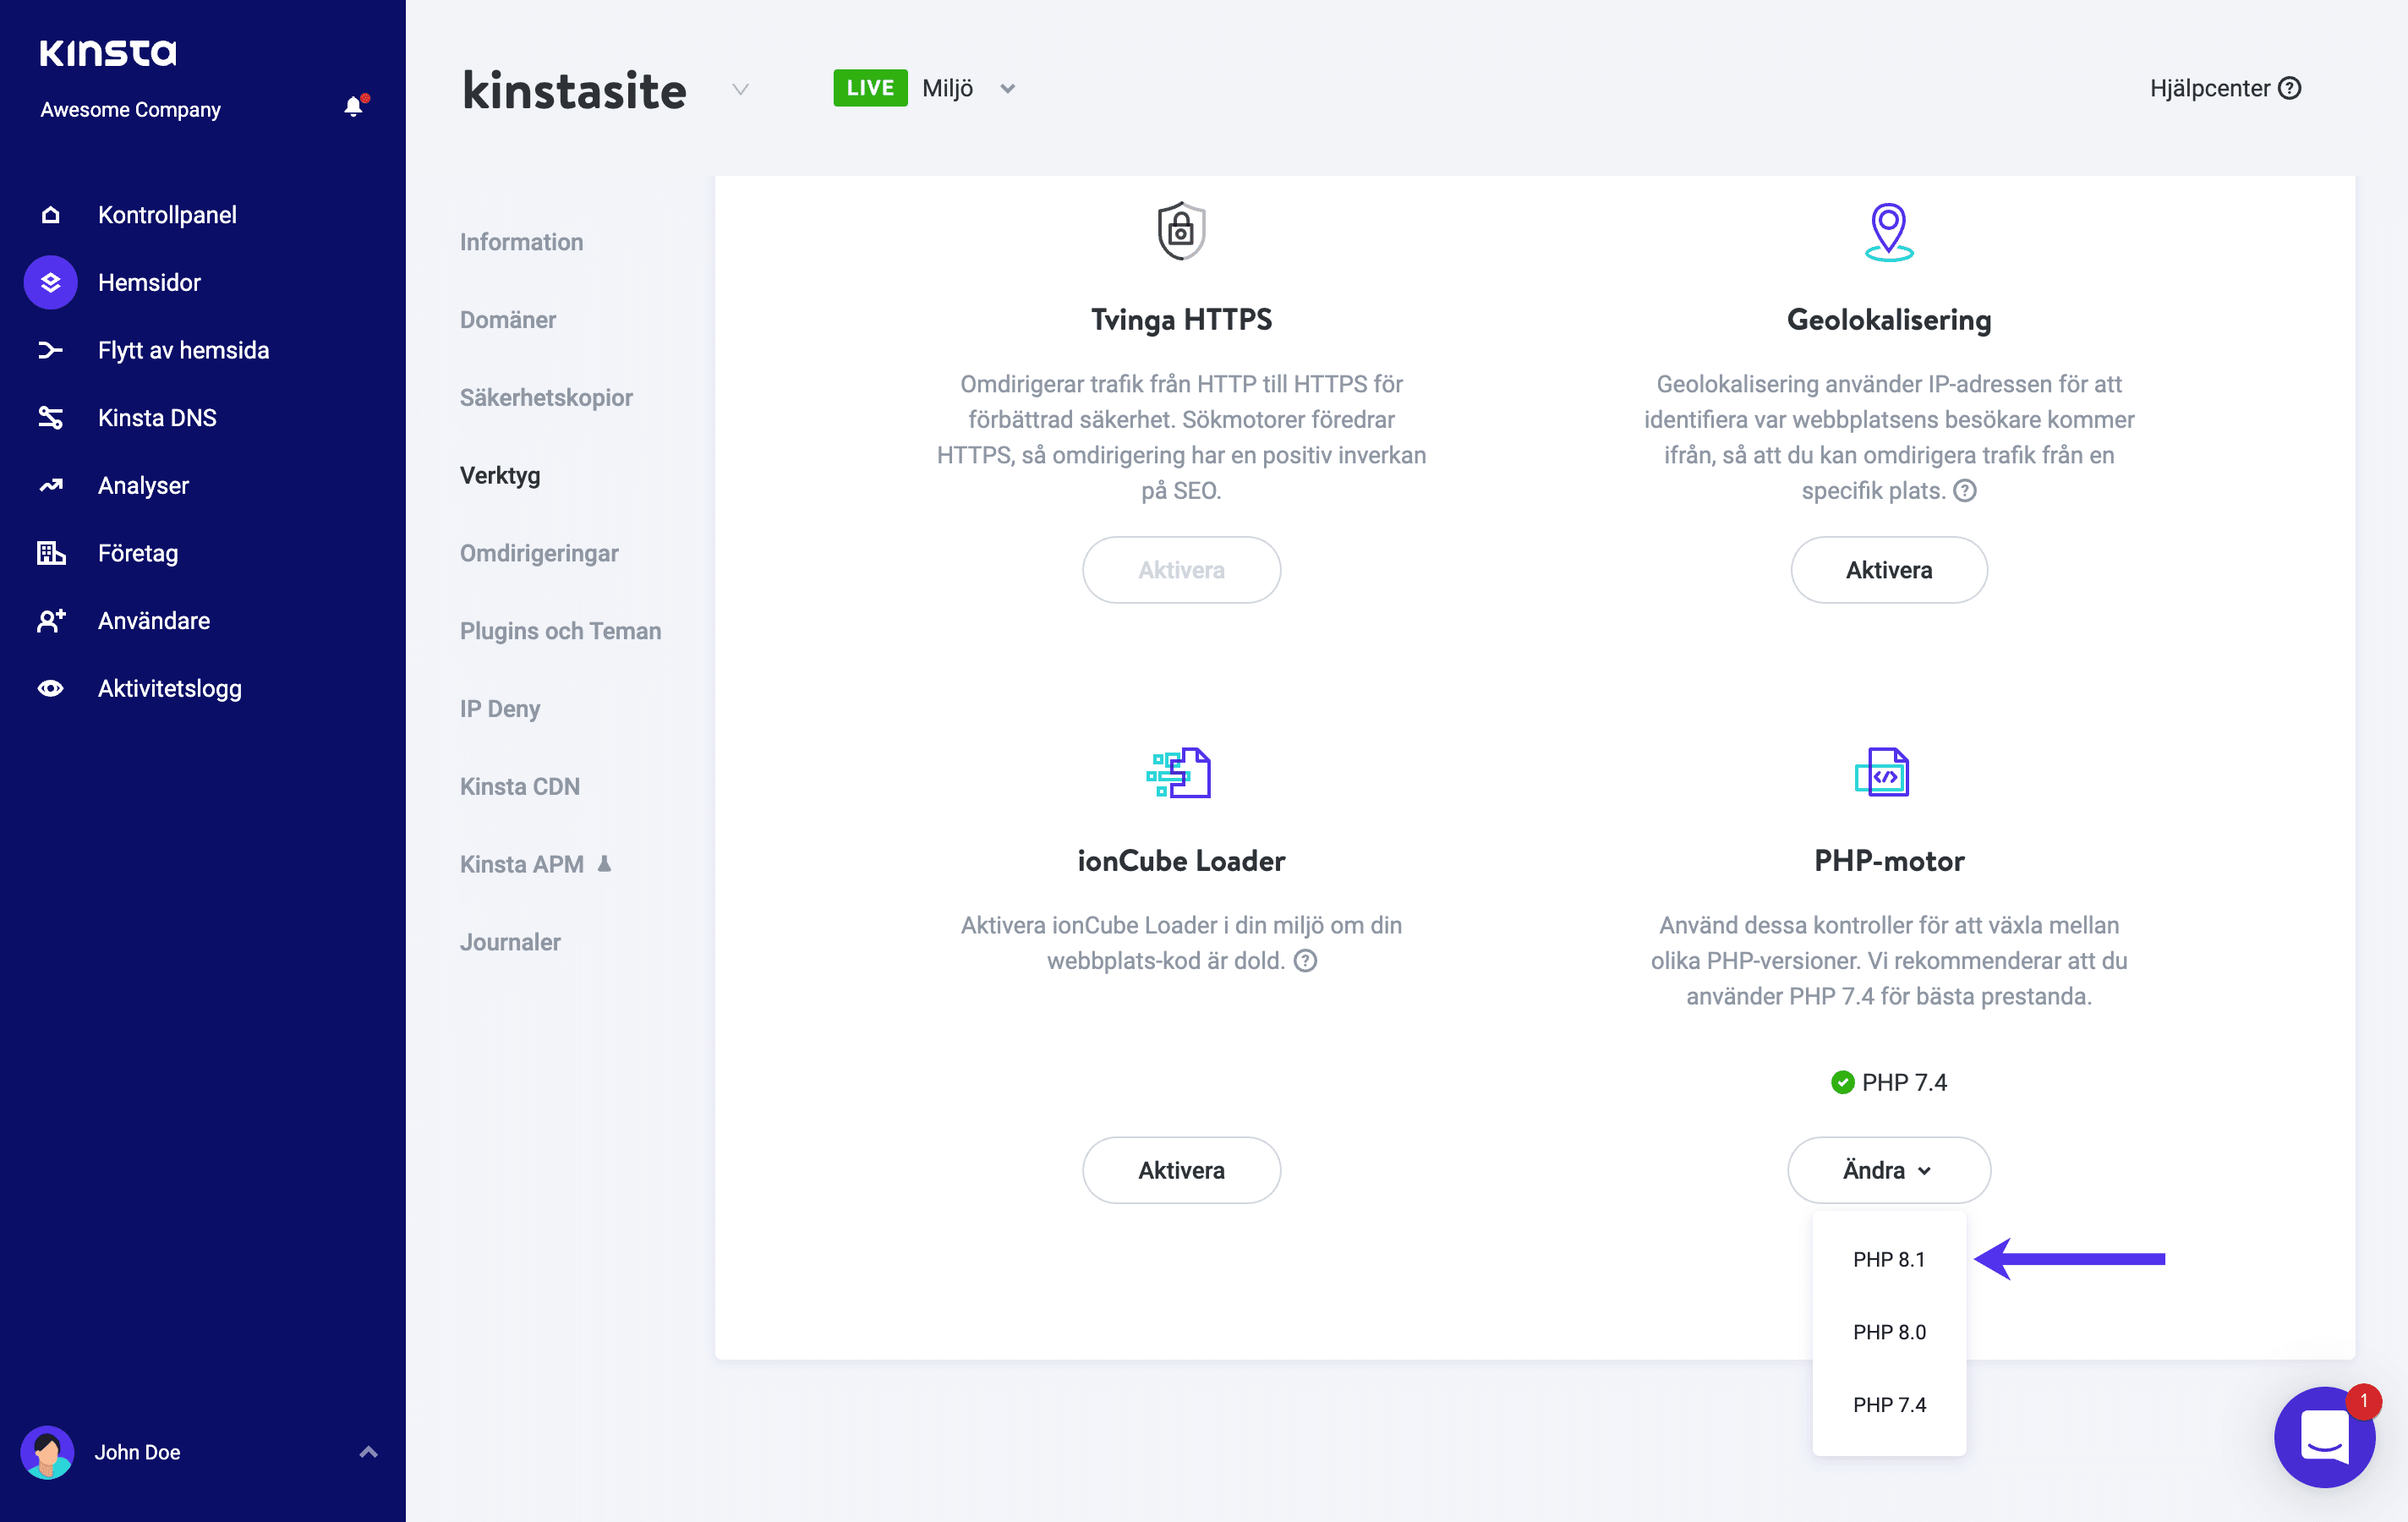
Task: Go to Analyser in the sidebar
Action: pyautogui.click(x=143, y=486)
